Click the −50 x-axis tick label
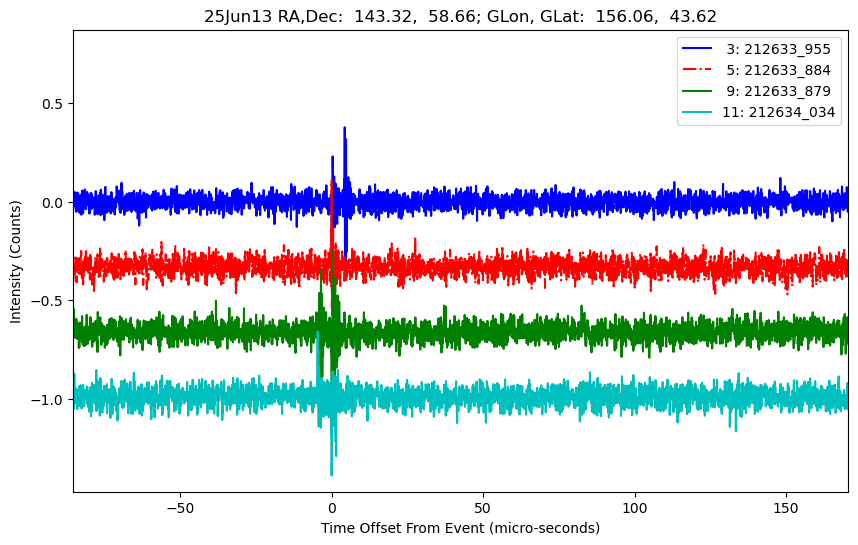The image size is (858, 545). [x=181, y=508]
